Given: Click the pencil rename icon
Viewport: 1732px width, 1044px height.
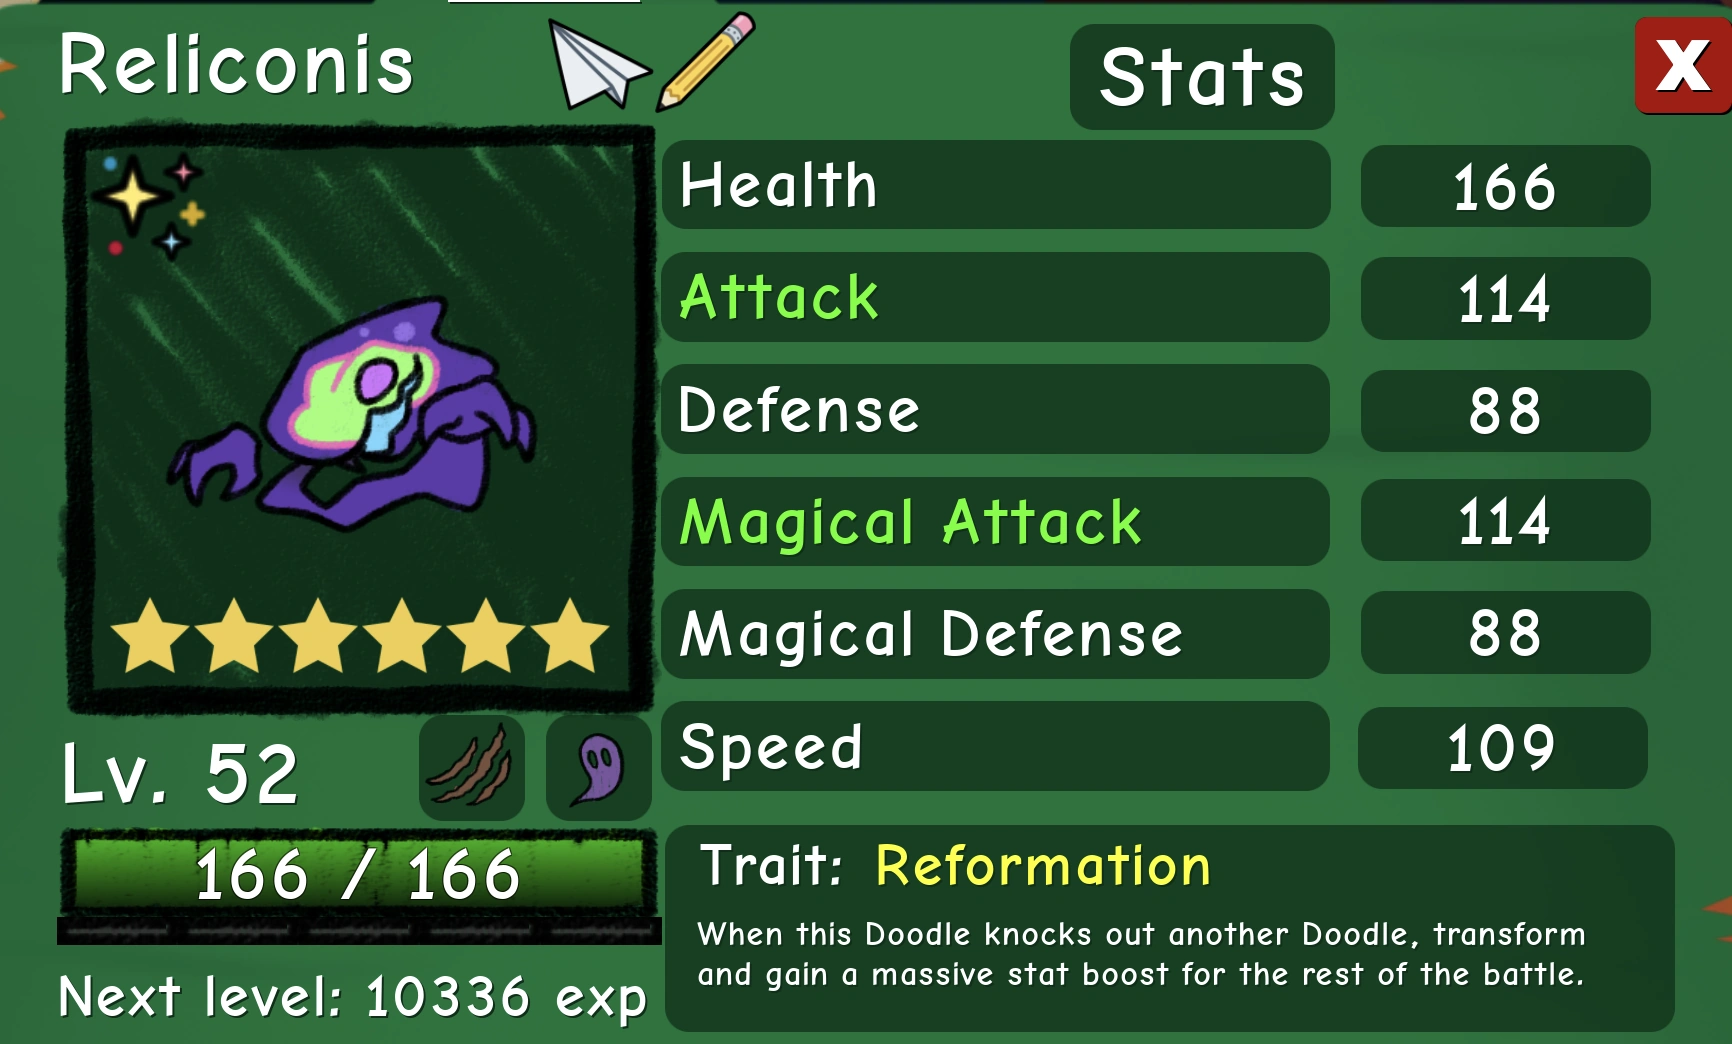Looking at the screenshot, I should 705,61.
